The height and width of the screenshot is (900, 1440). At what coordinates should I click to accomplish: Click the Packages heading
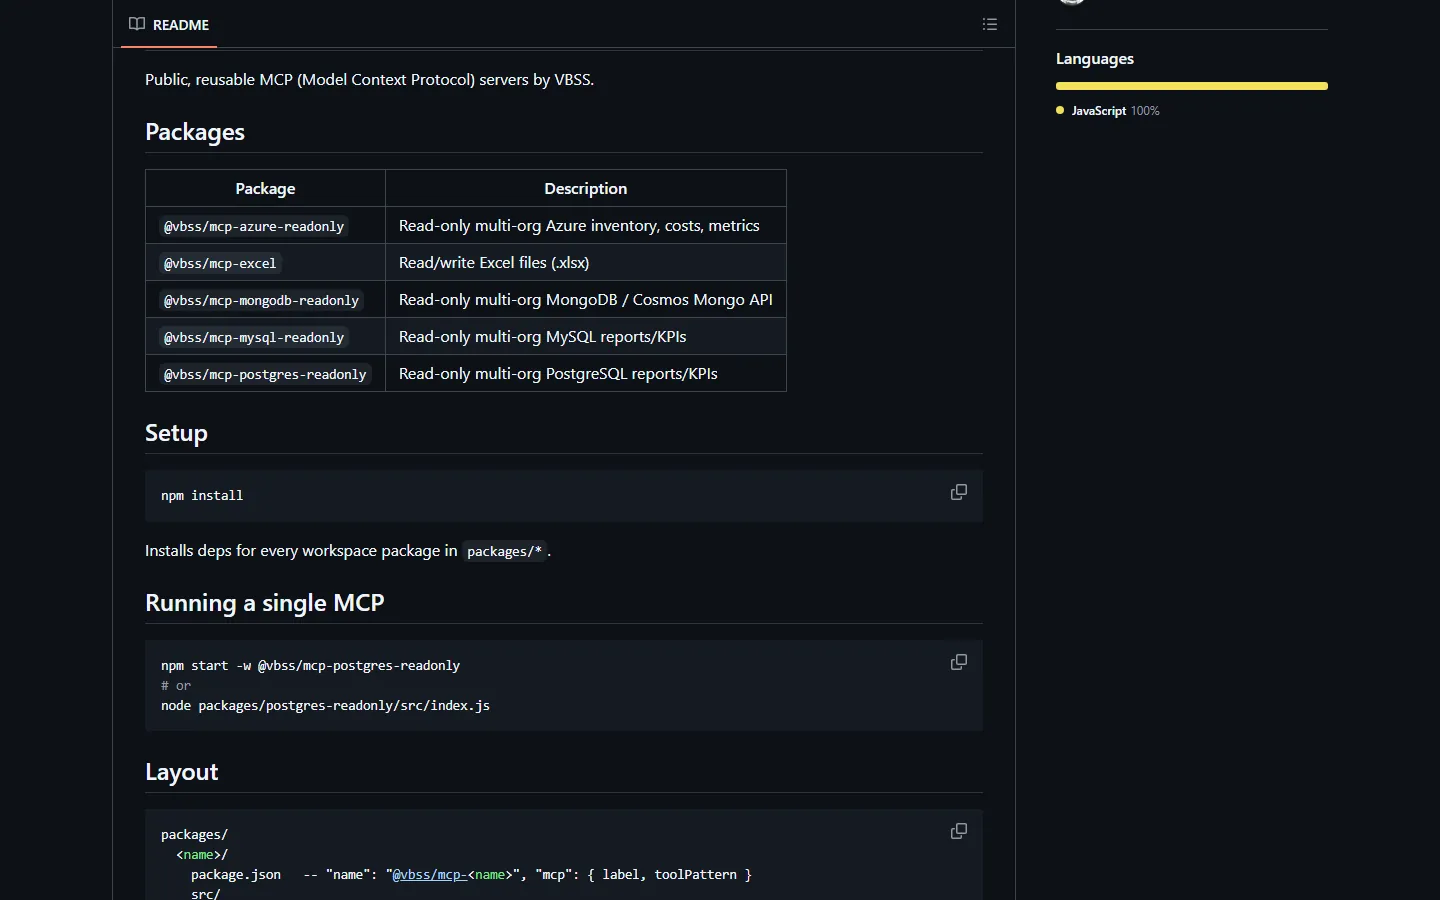pyautogui.click(x=195, y=132)
